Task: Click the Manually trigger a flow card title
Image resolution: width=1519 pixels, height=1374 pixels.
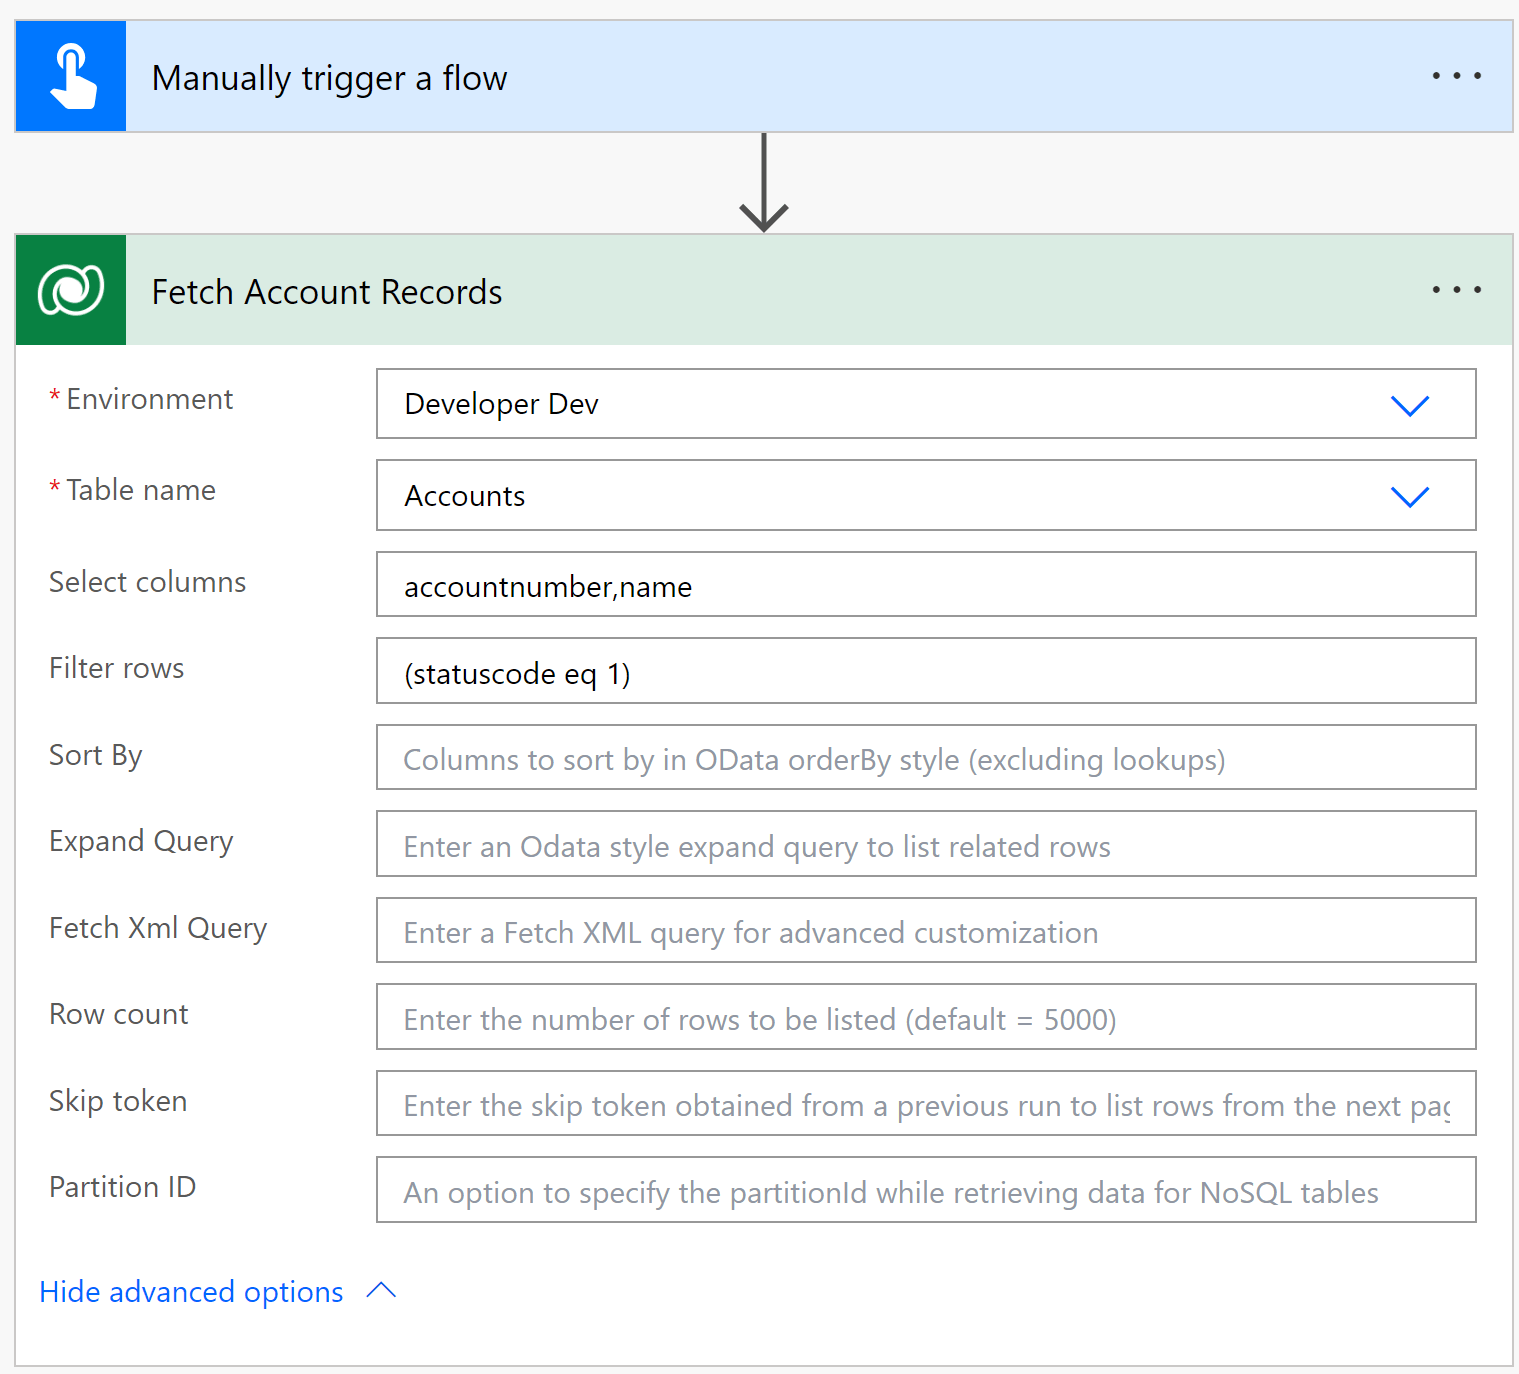Action: [x=329, y=78]
